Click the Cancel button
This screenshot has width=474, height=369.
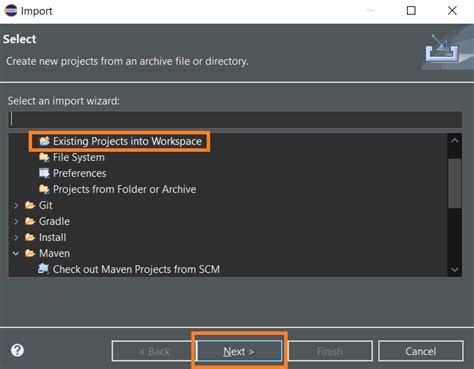pyautogui.click(x=421, y=351)
